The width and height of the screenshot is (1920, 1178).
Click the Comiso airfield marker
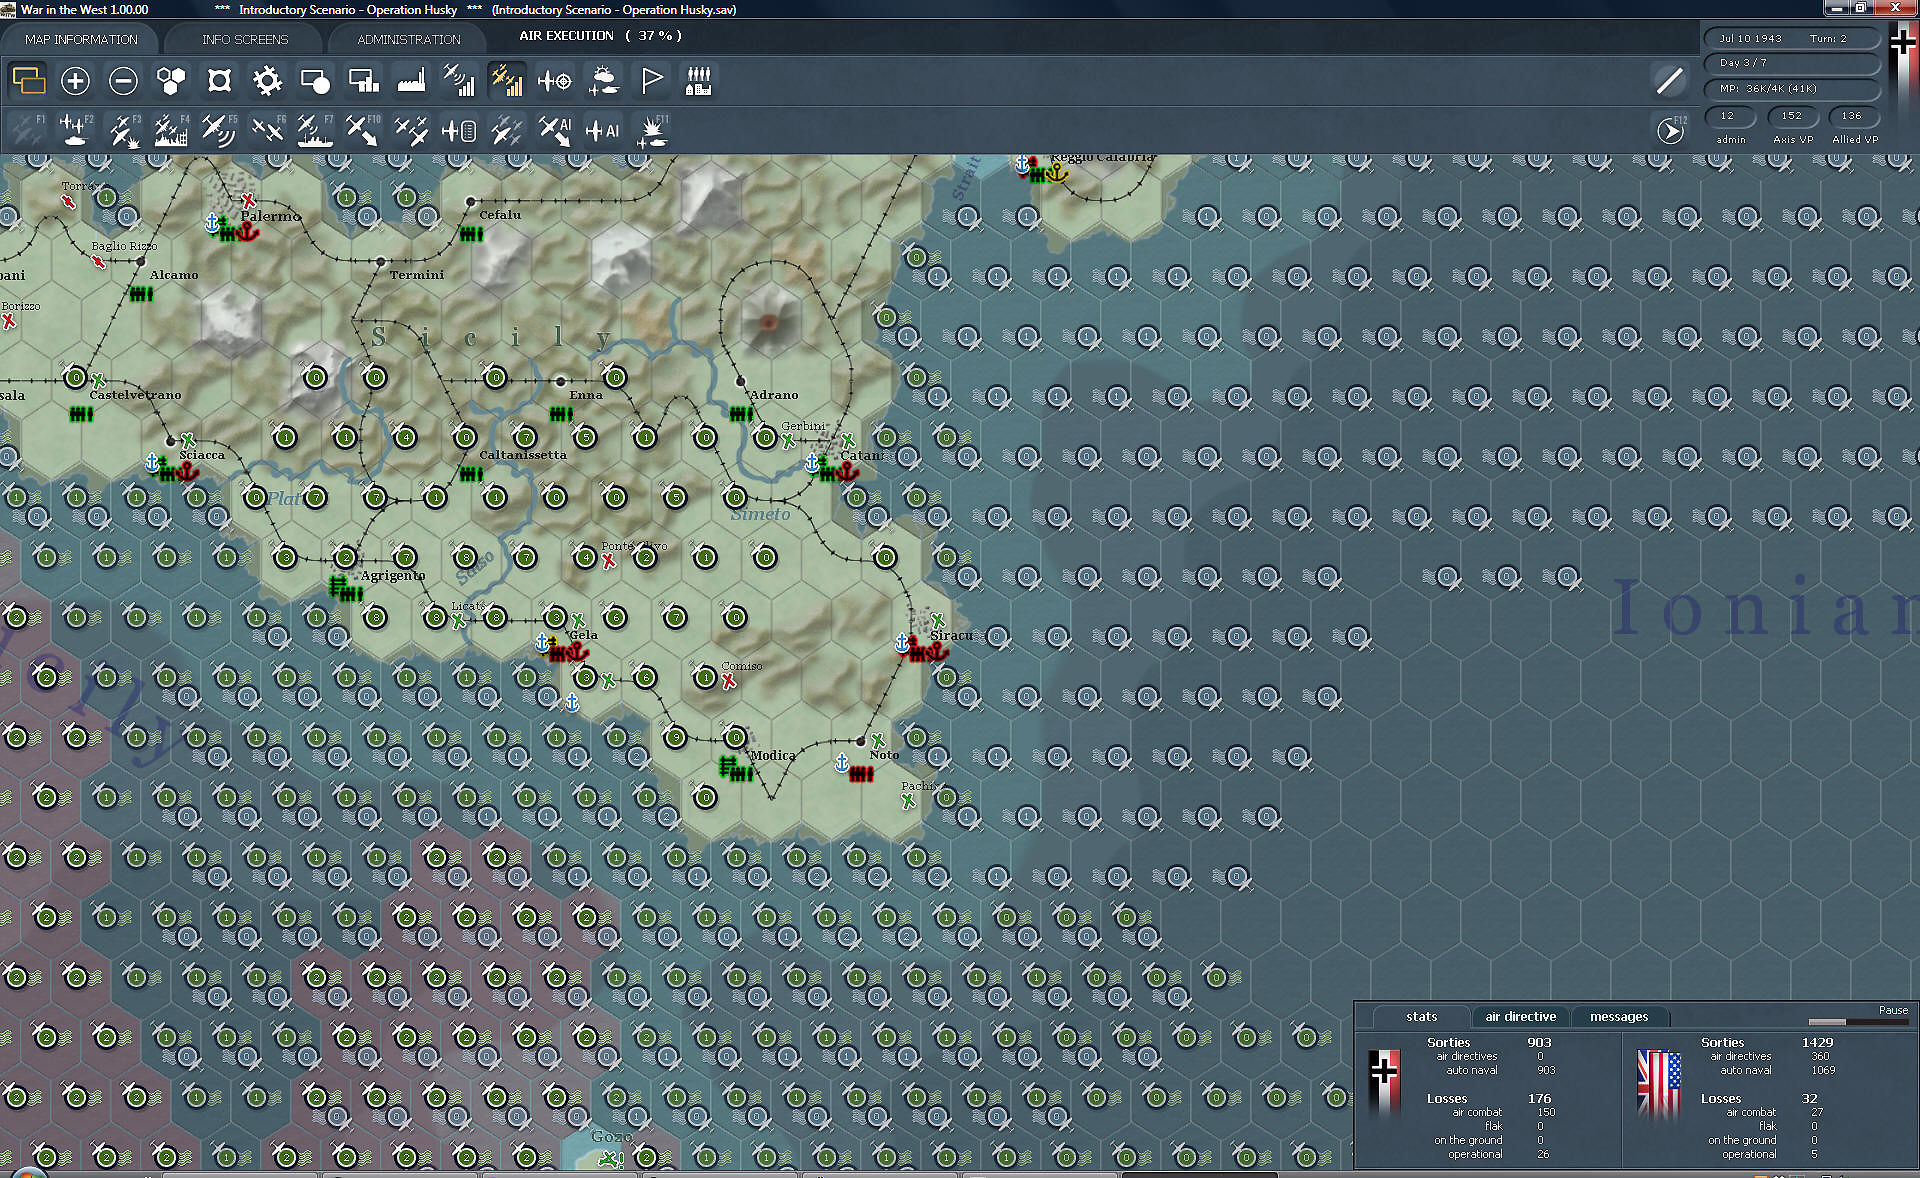coord(729,681)
